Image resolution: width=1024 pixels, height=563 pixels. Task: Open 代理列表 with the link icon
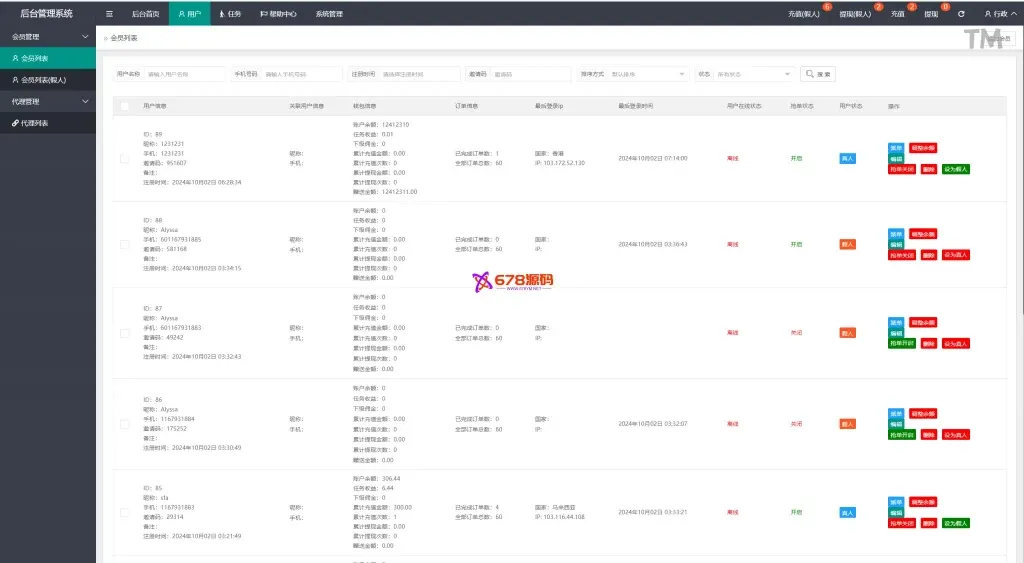34,123
